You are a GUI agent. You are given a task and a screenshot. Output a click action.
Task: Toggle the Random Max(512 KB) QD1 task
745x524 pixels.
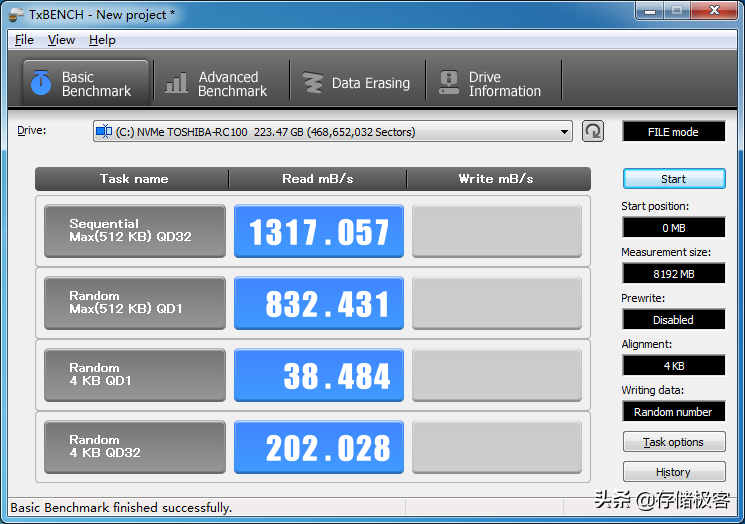[x=135, y=303]
